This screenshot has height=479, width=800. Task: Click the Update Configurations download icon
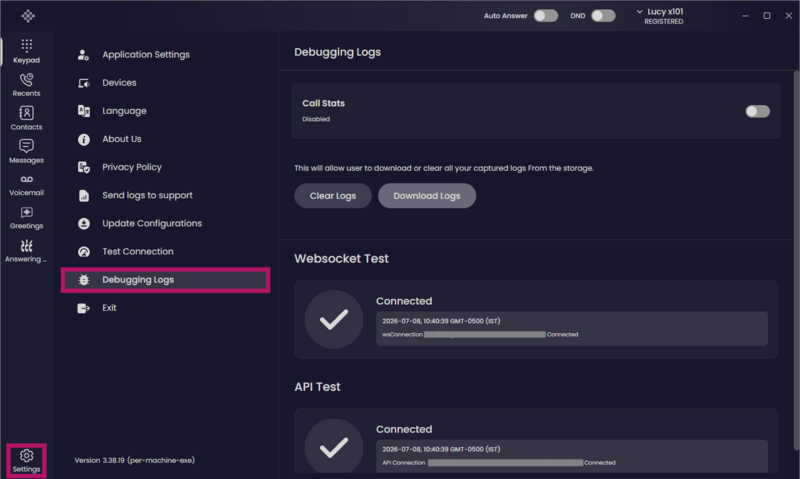point(84,223)
